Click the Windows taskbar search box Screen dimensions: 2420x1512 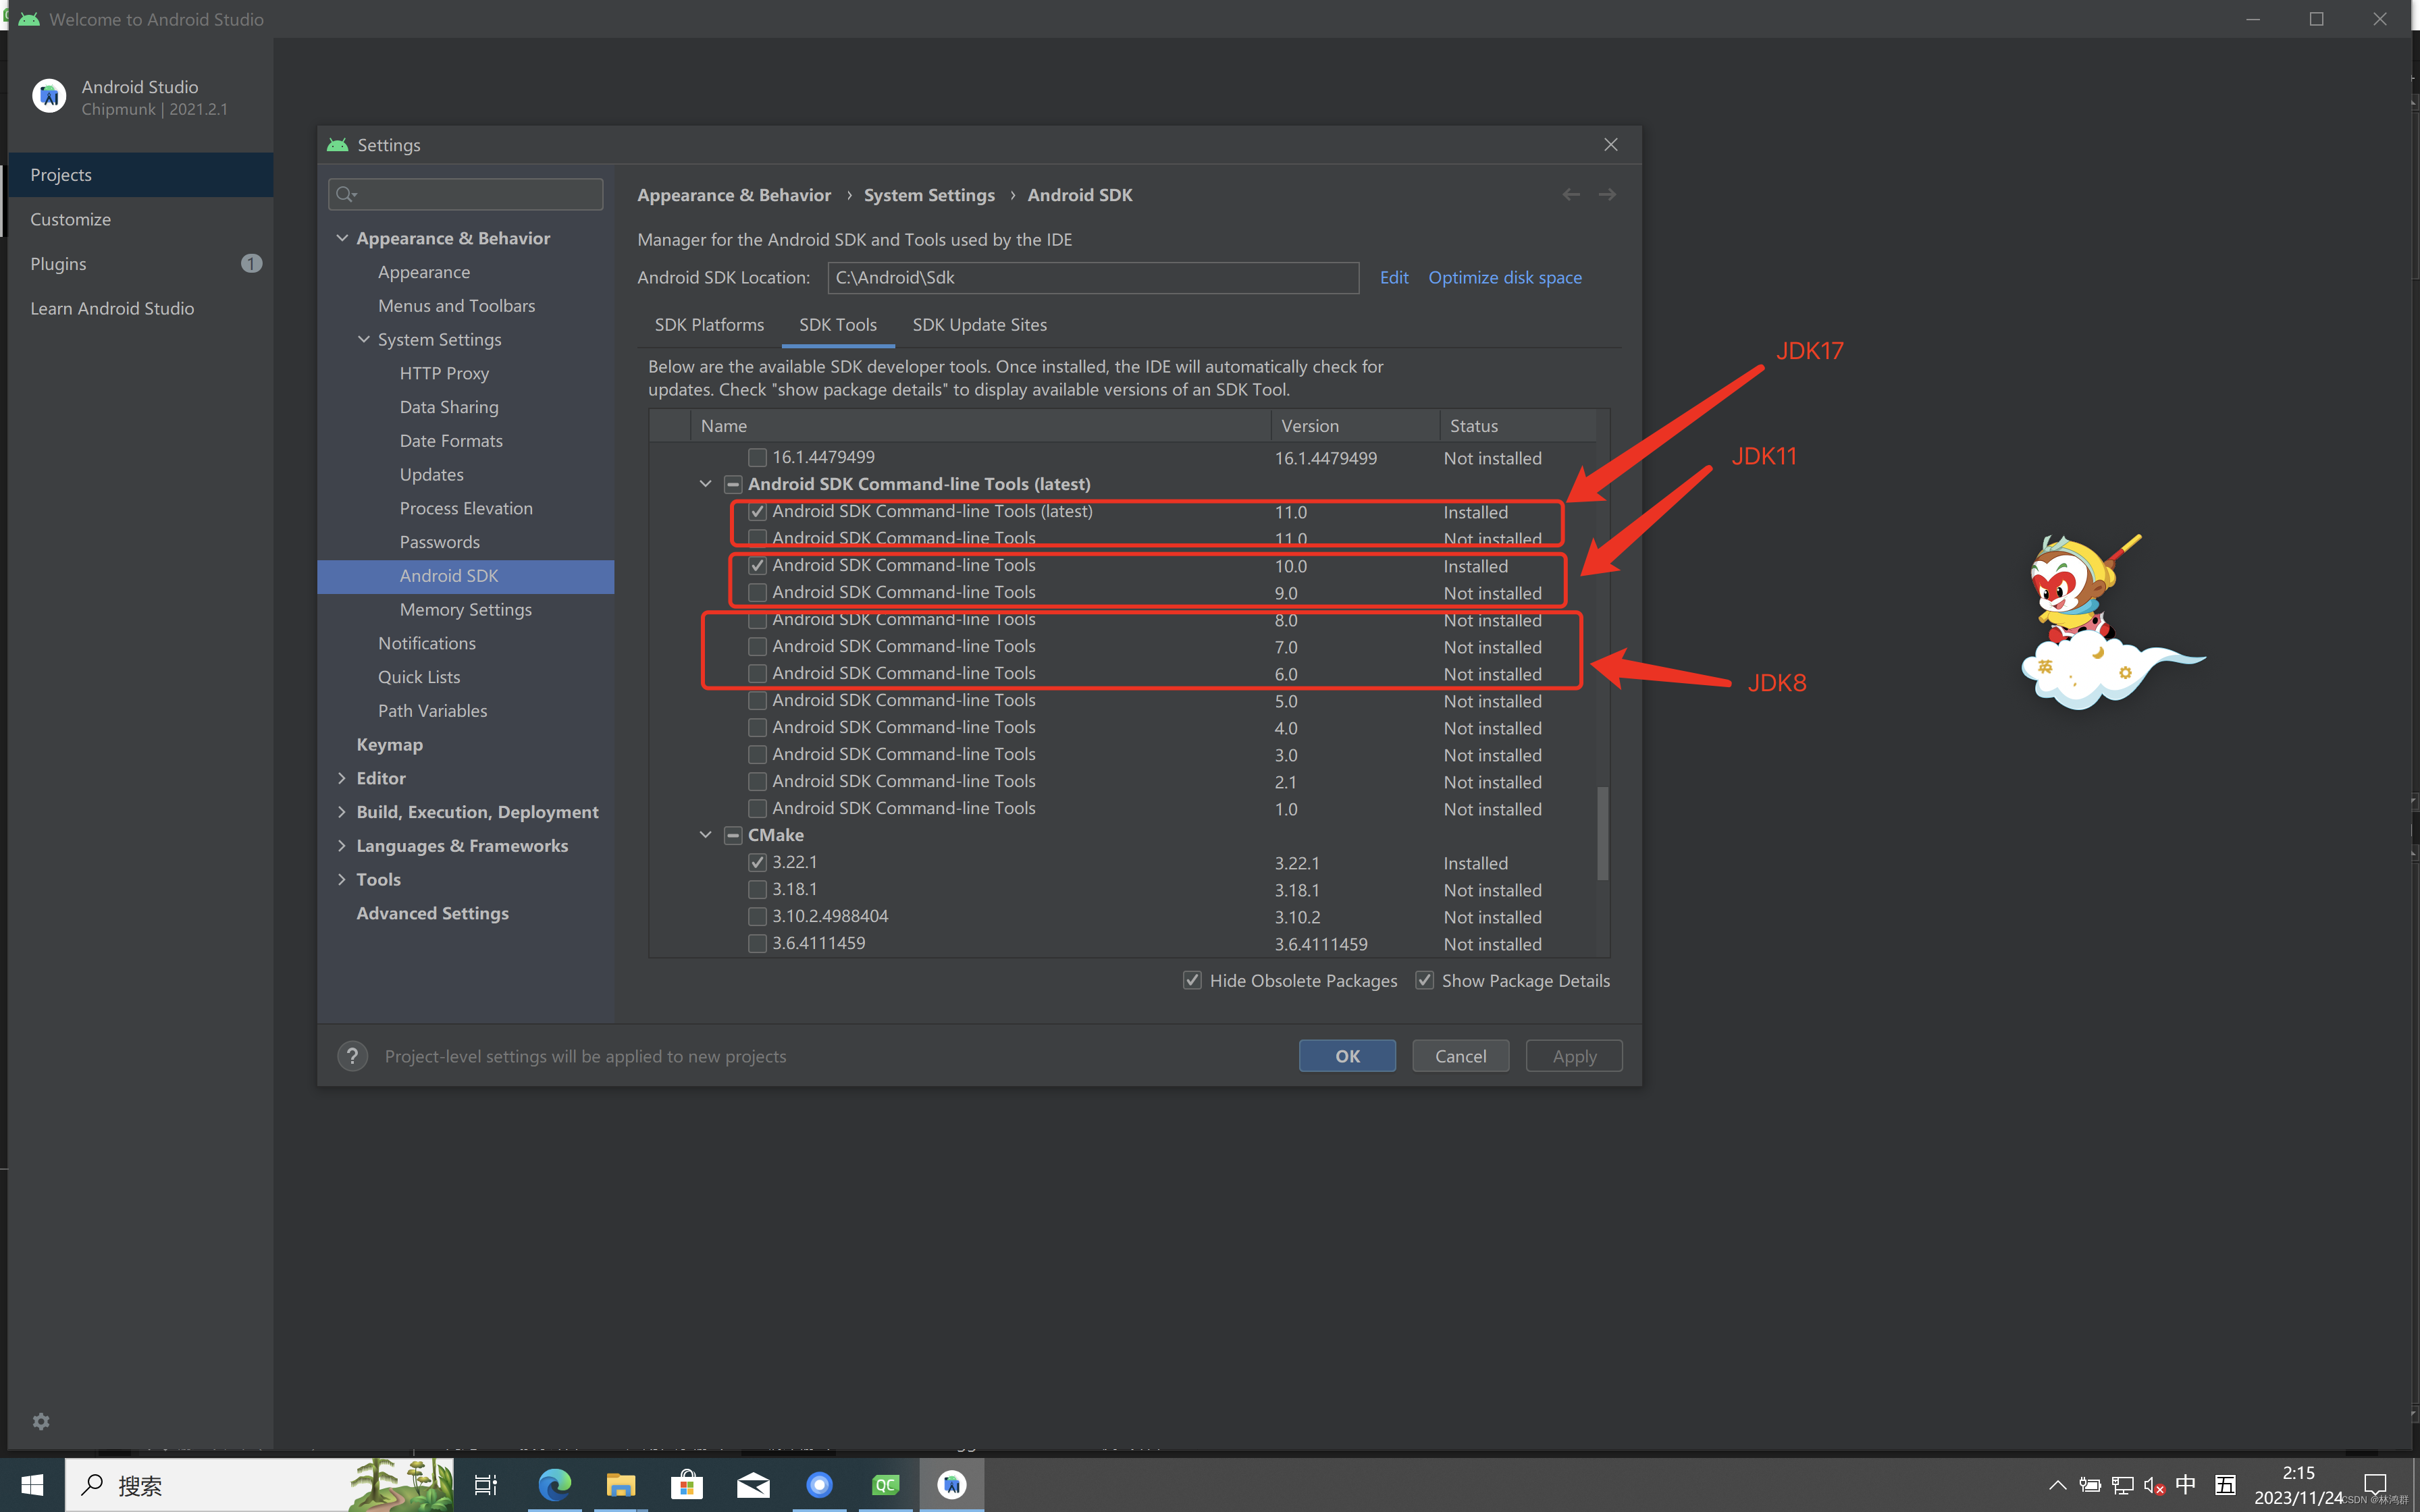click(259, 1485)
